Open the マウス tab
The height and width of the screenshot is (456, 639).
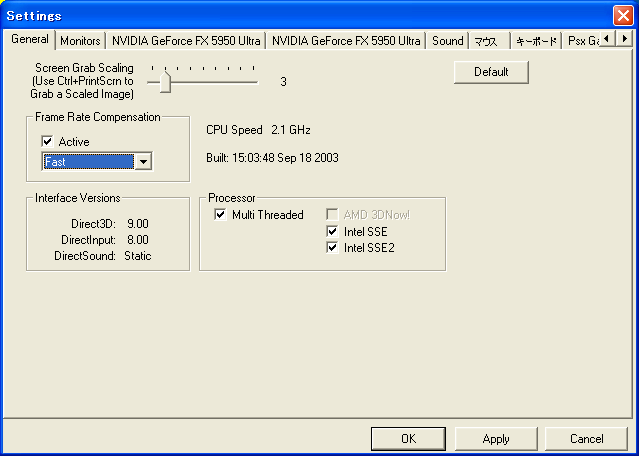click(x=486, y=41)
